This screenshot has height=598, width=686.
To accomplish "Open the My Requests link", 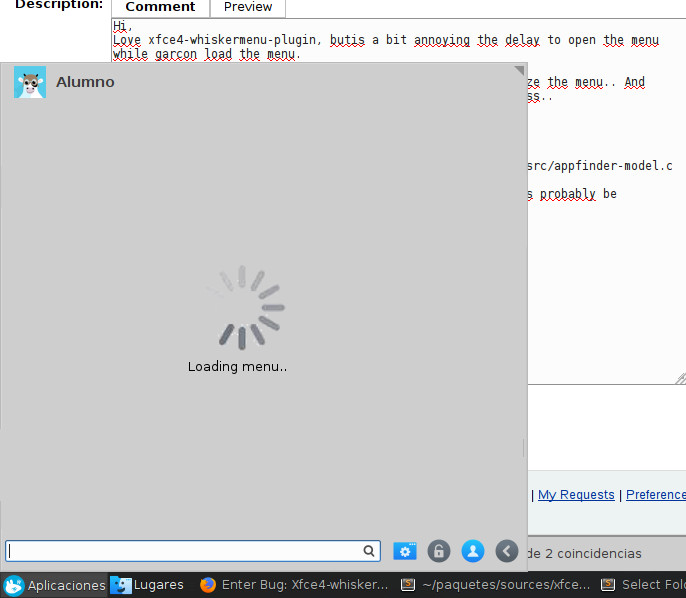I will tap(576, 495).
